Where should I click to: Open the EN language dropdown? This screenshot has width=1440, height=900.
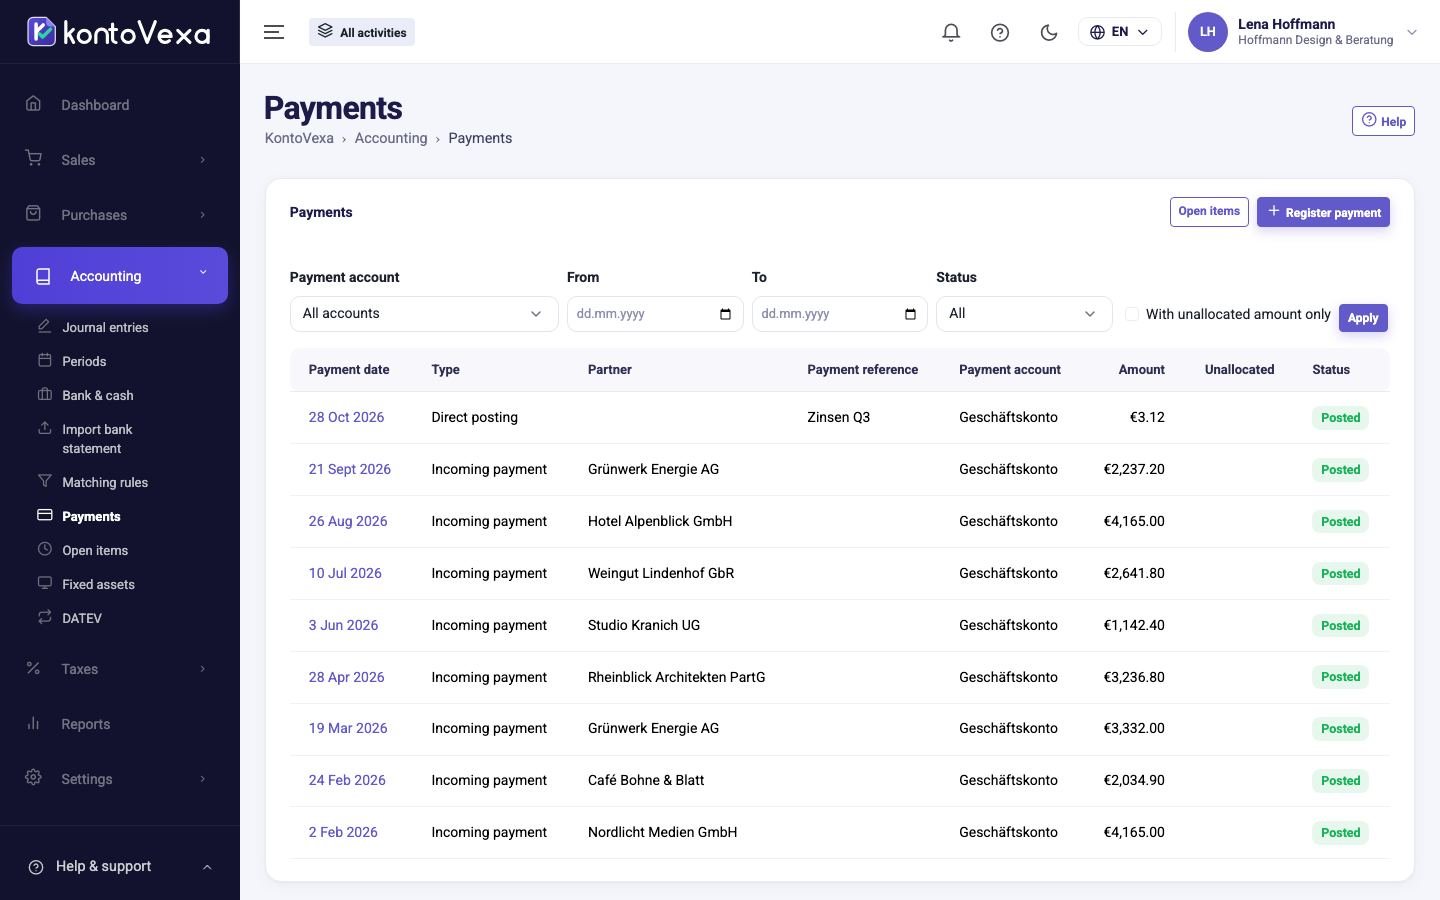point(1119,32)
